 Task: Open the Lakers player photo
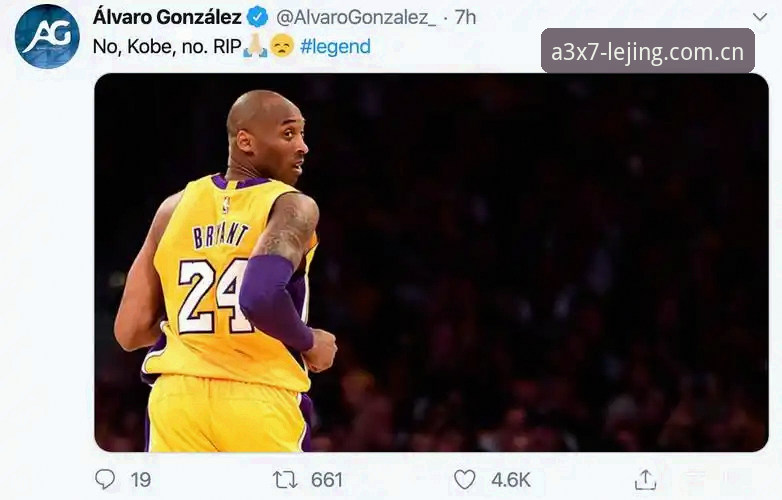coord(431,263)
